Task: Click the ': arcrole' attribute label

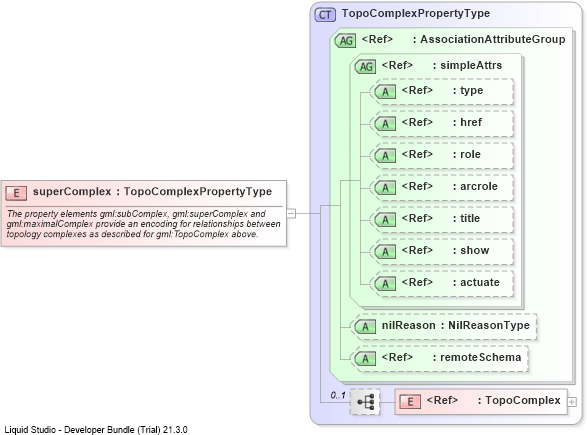Action: (x=475, y=186)
